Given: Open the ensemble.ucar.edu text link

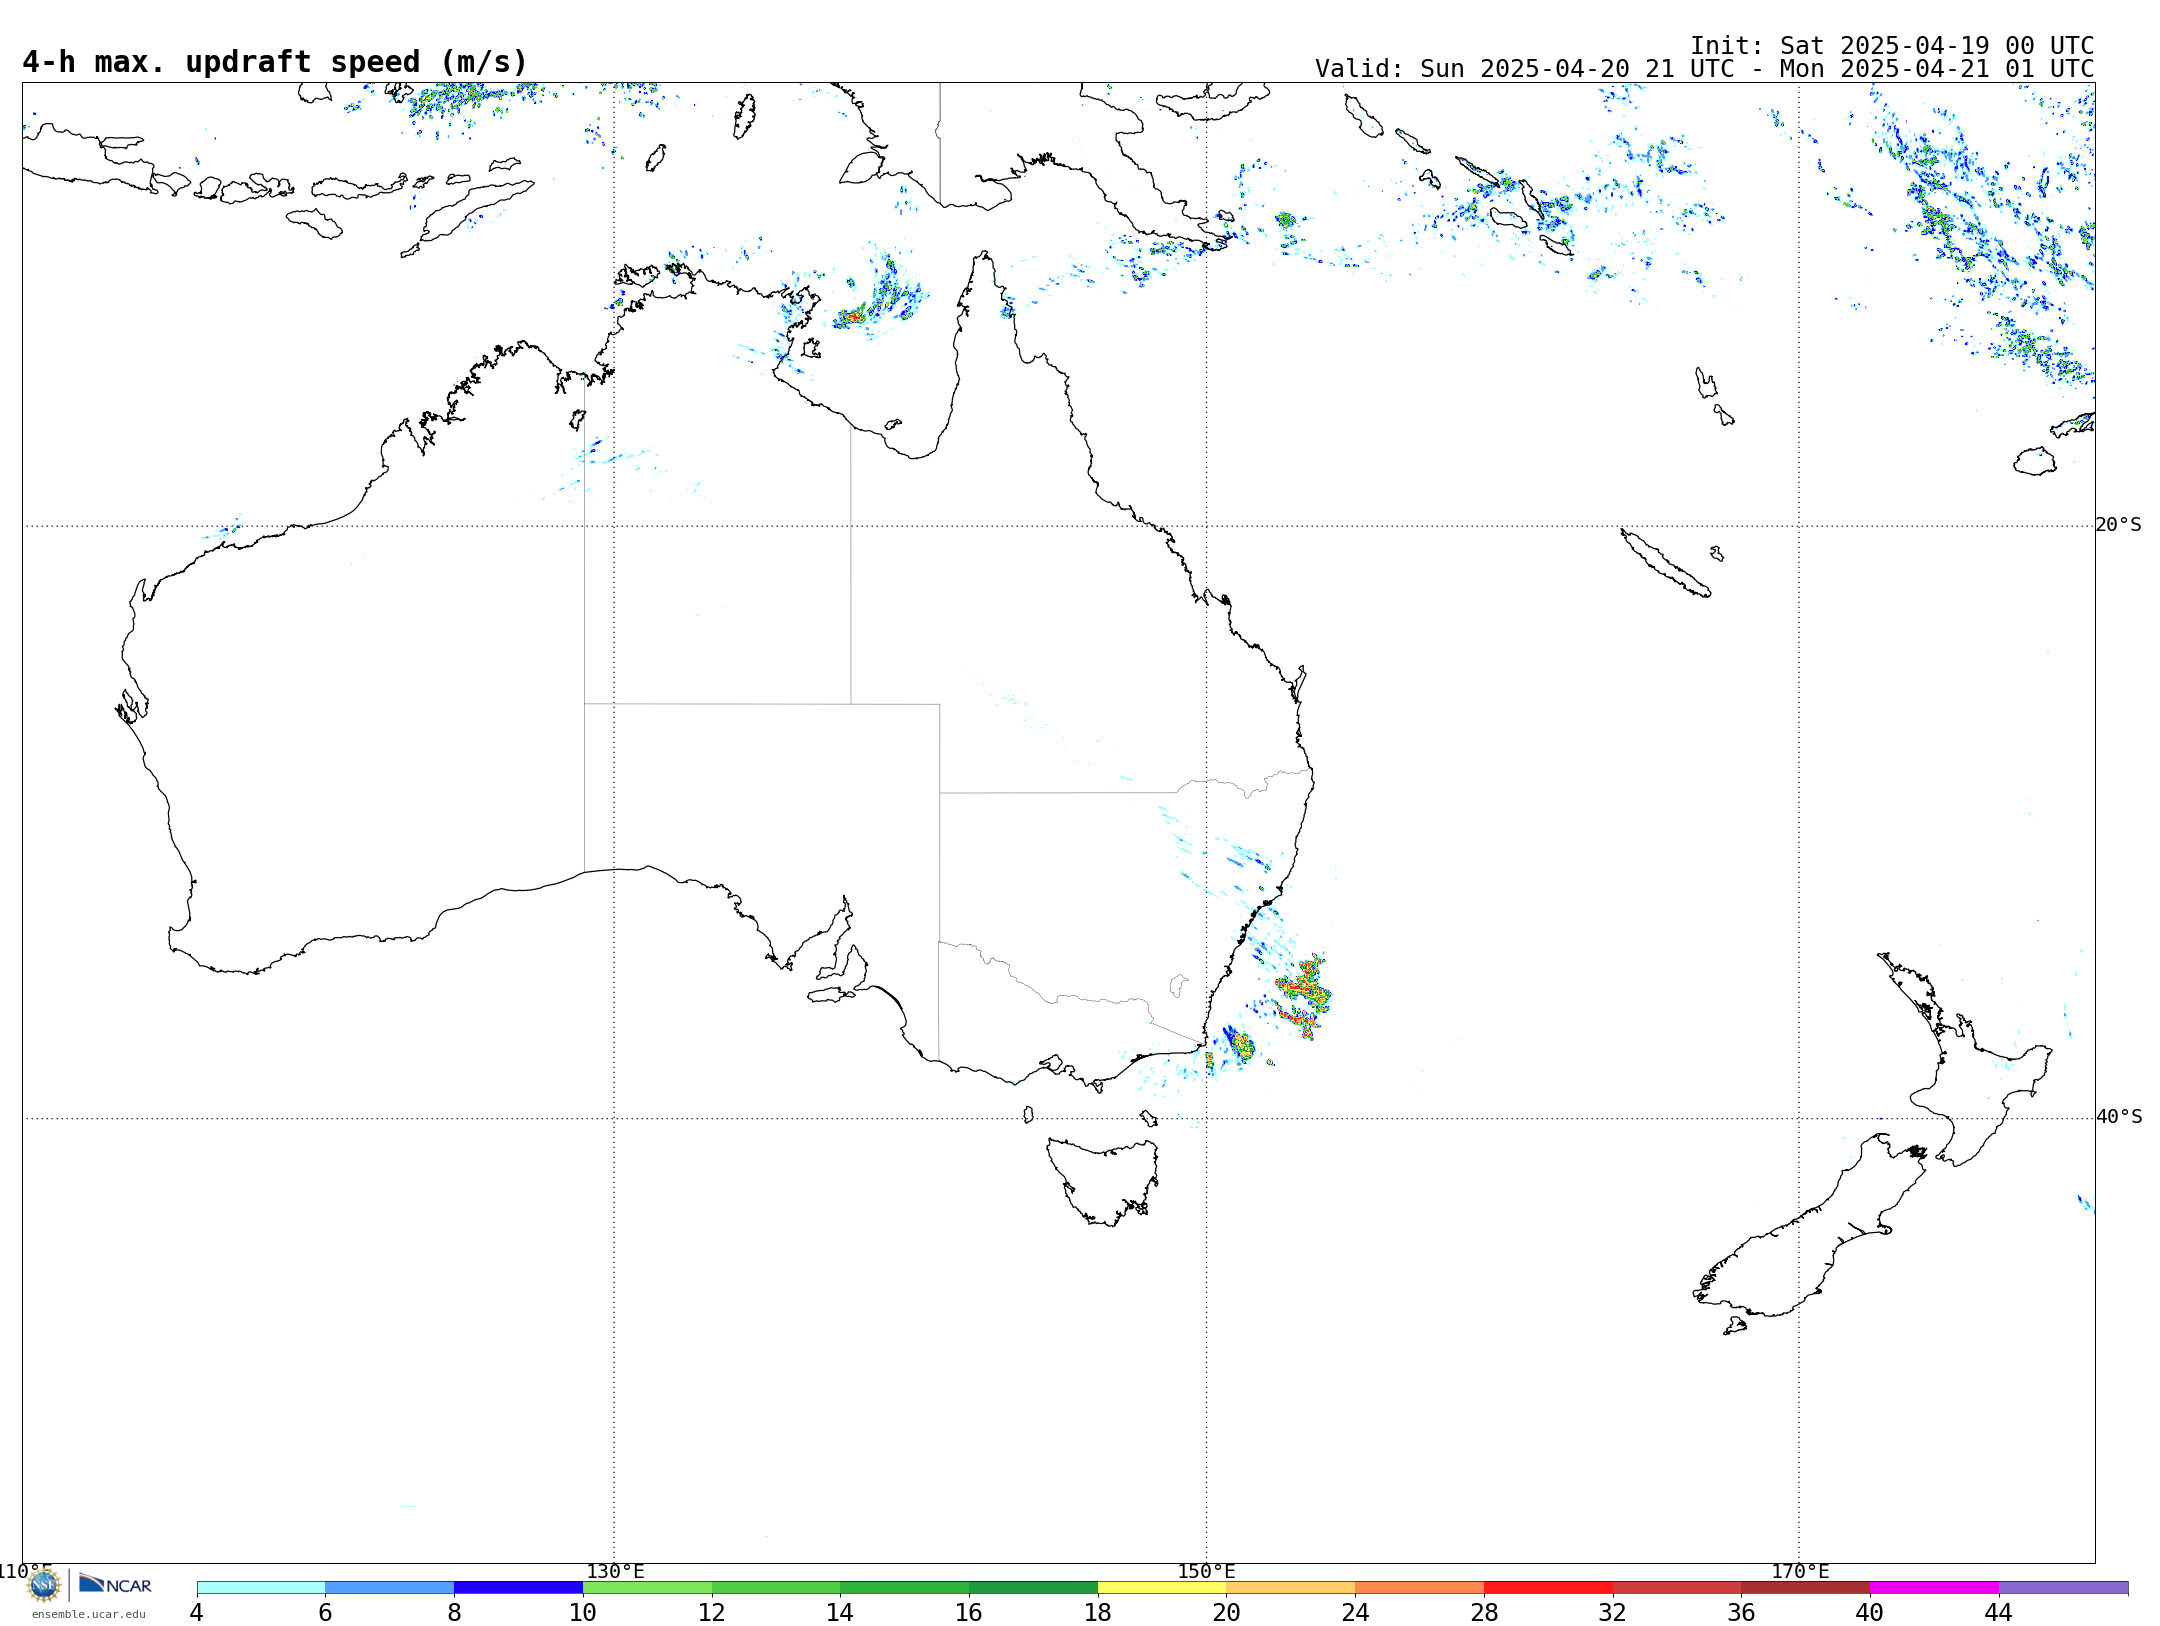Looking at the screenshot, I should pos(89,1614).
